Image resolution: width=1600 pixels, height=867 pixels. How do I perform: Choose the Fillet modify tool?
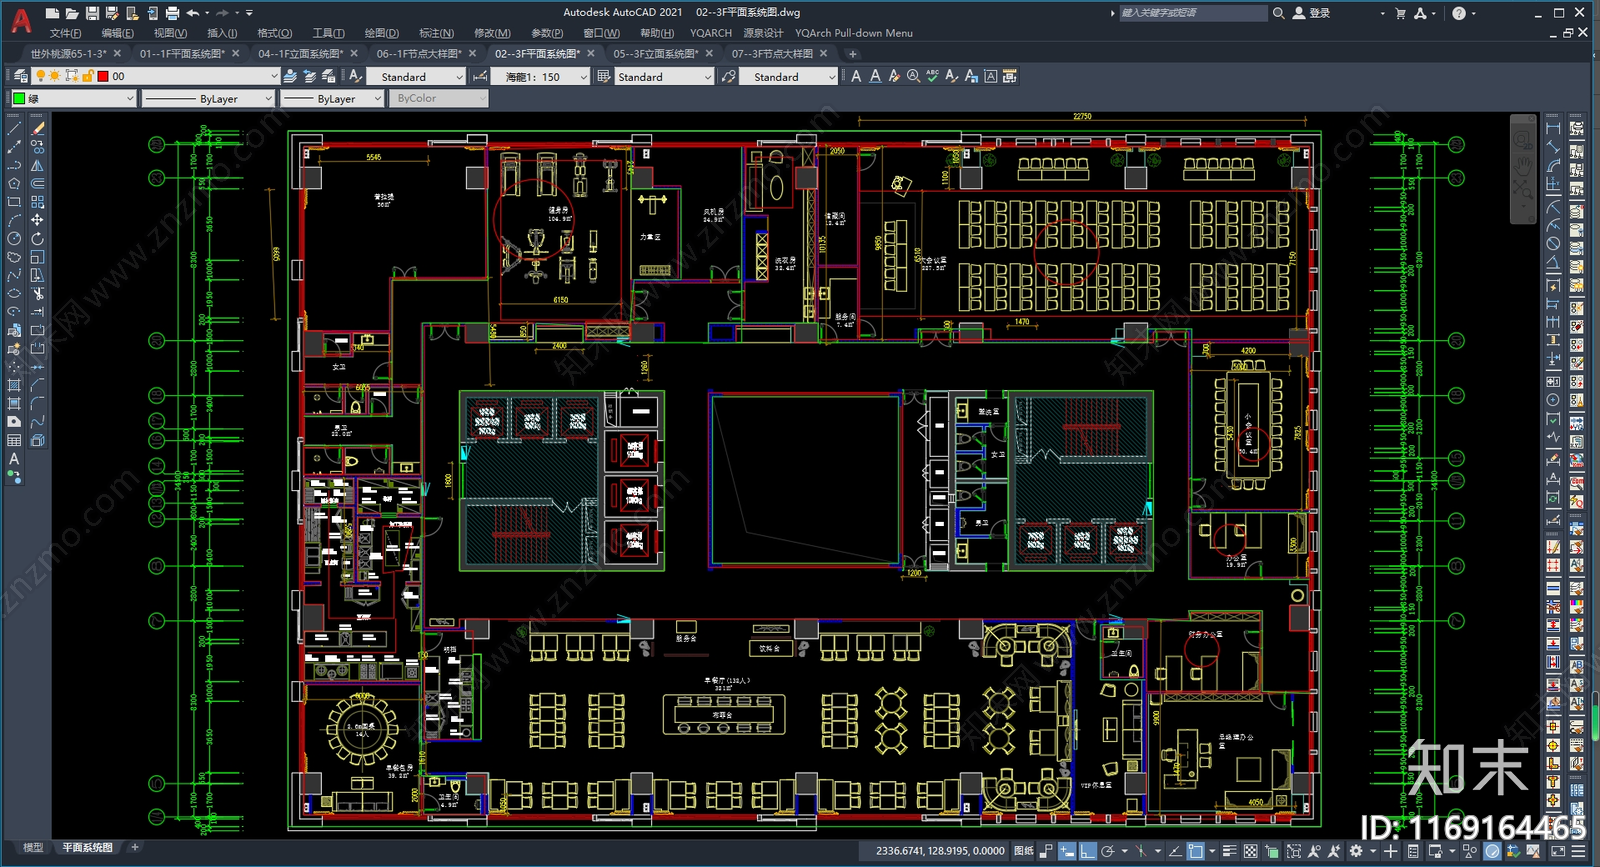tap(37, 403)
